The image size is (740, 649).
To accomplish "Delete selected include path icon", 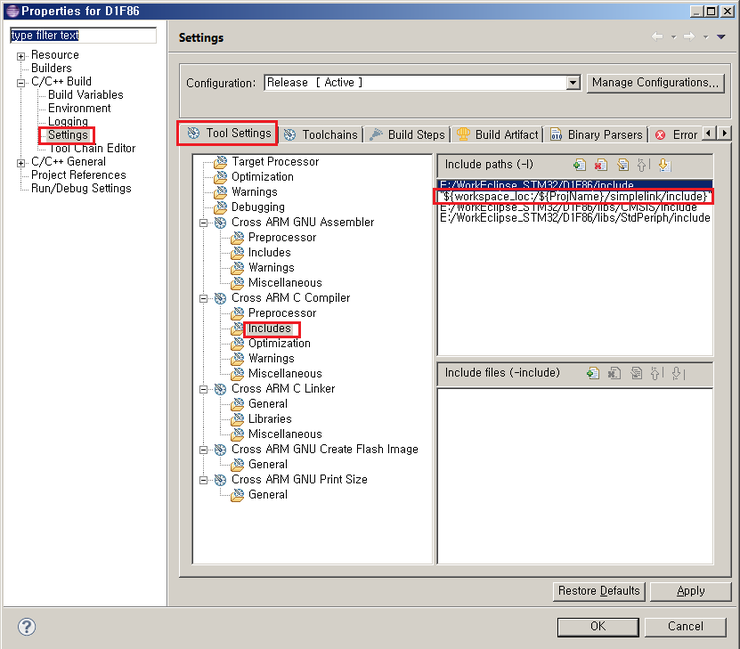I will pos(601,165).
